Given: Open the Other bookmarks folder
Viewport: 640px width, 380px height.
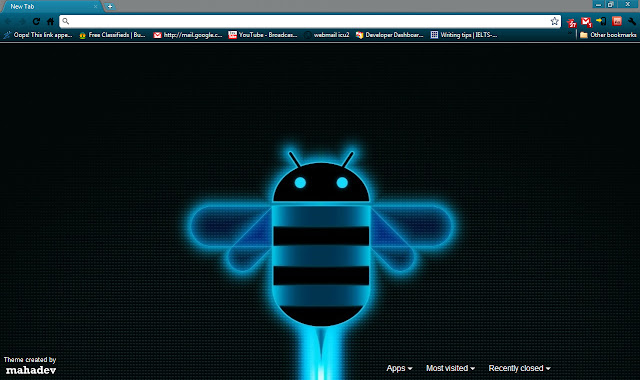Looking at the screenshot, I should [x=608, y=35].
